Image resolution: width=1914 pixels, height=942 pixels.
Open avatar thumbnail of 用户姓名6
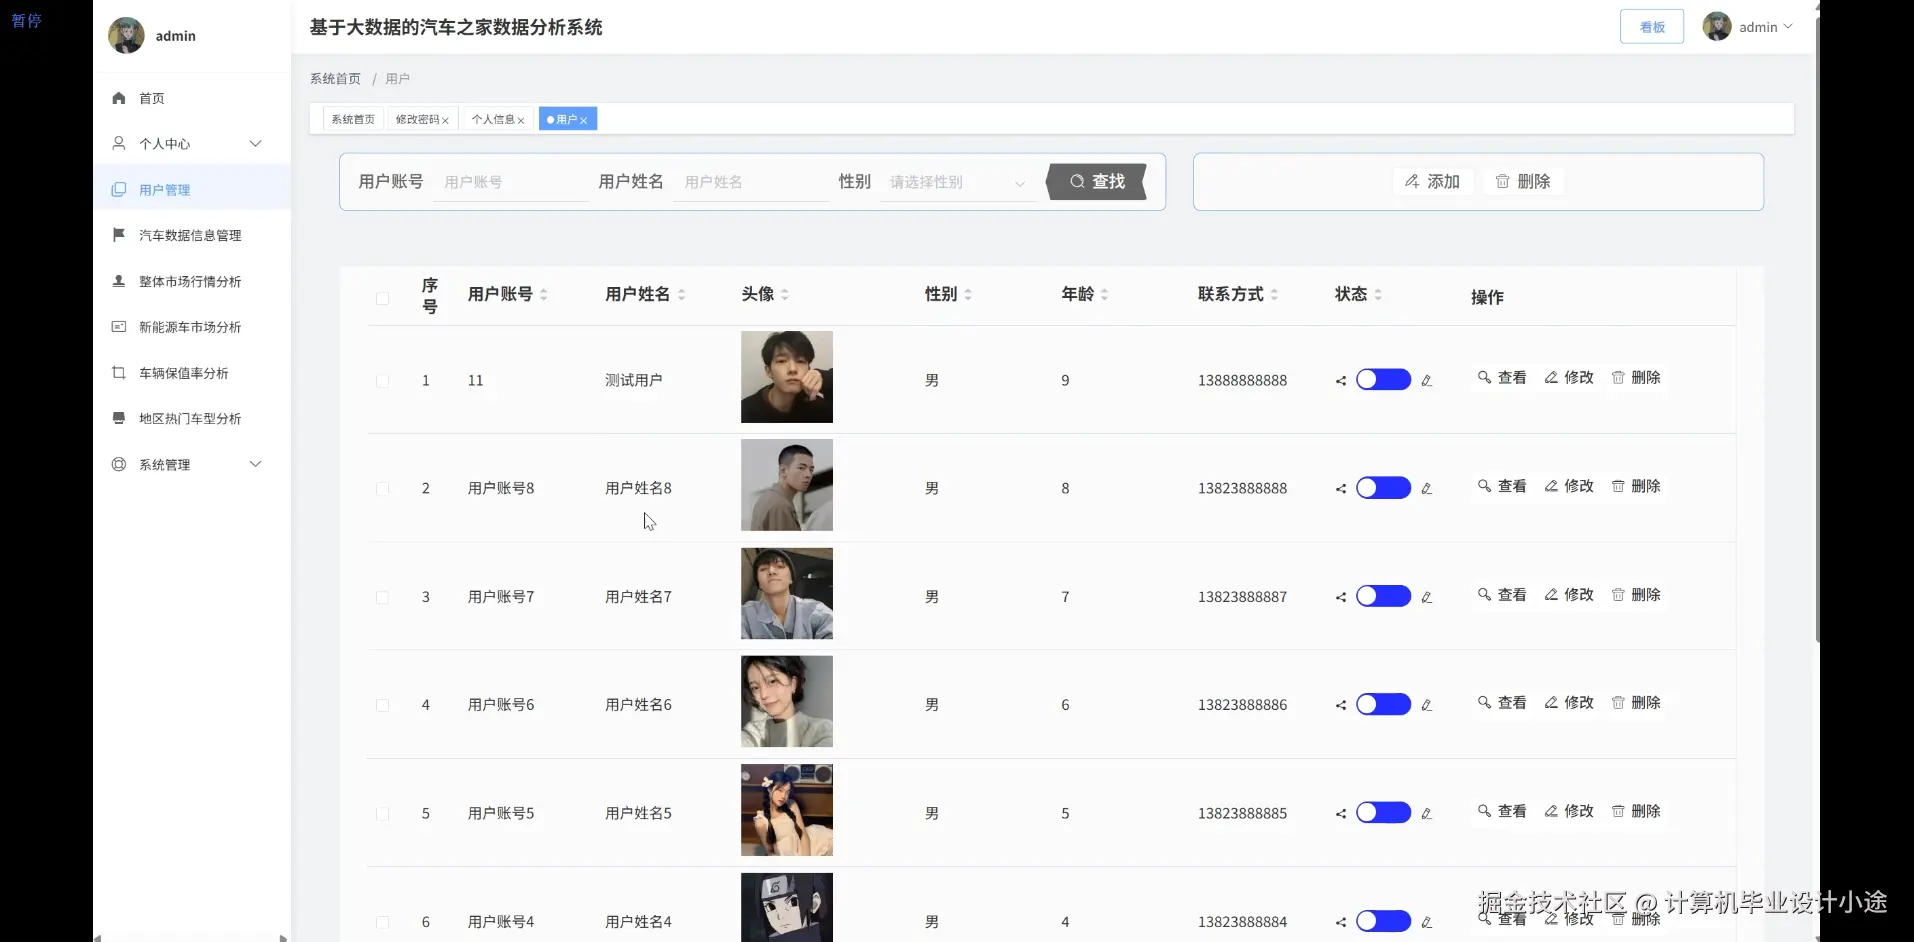tap(787, 702)
